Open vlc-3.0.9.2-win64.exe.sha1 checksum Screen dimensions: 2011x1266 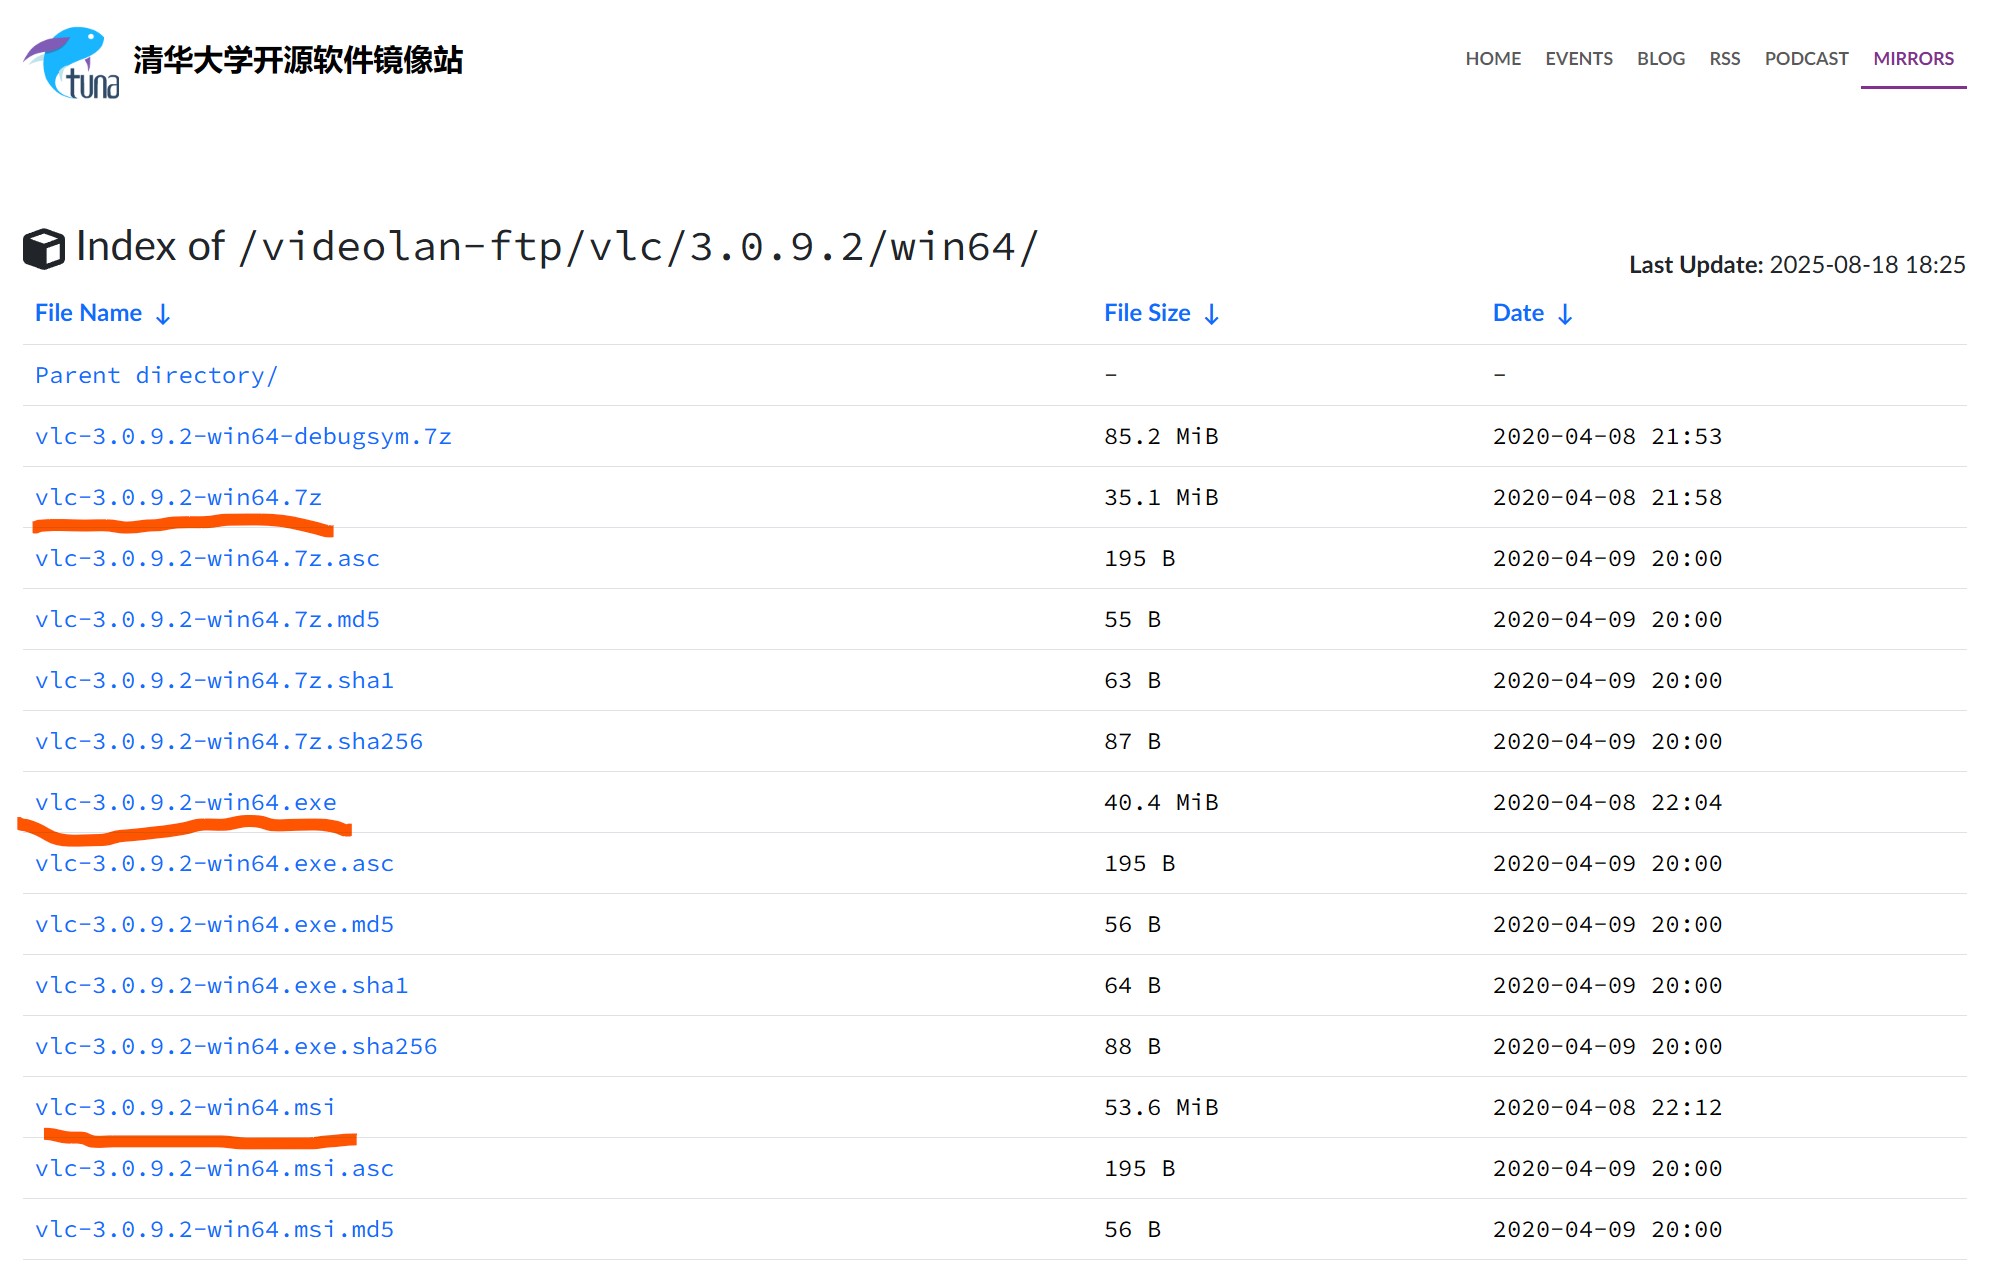[x=222, y=985]
